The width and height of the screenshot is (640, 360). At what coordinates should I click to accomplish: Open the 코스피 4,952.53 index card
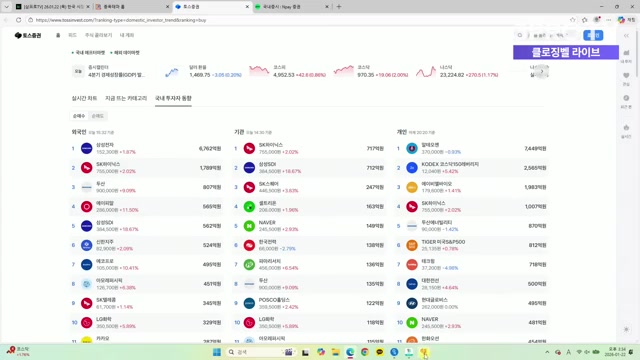point(287,71)
